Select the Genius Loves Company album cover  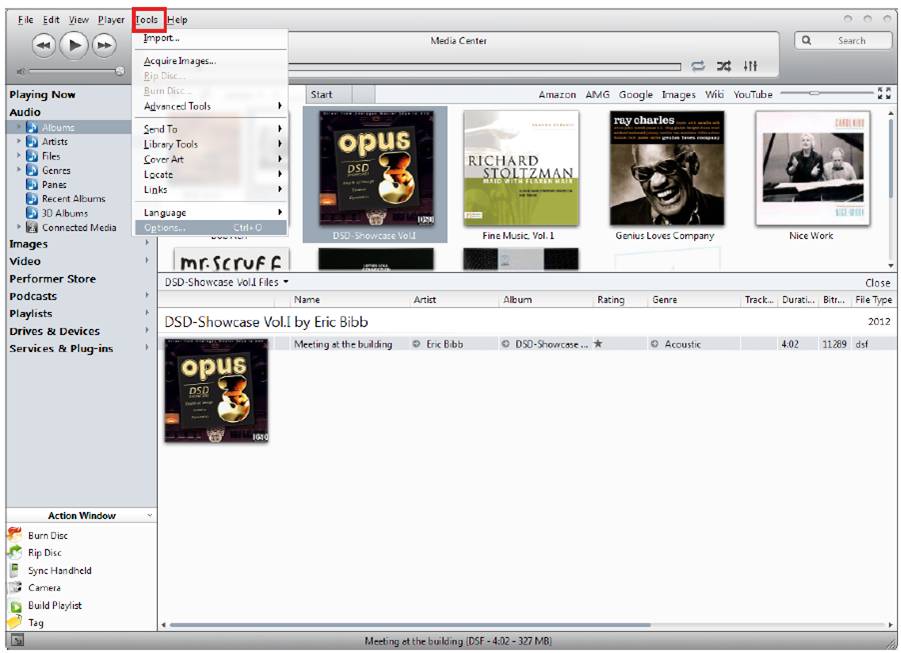(667, 168)
